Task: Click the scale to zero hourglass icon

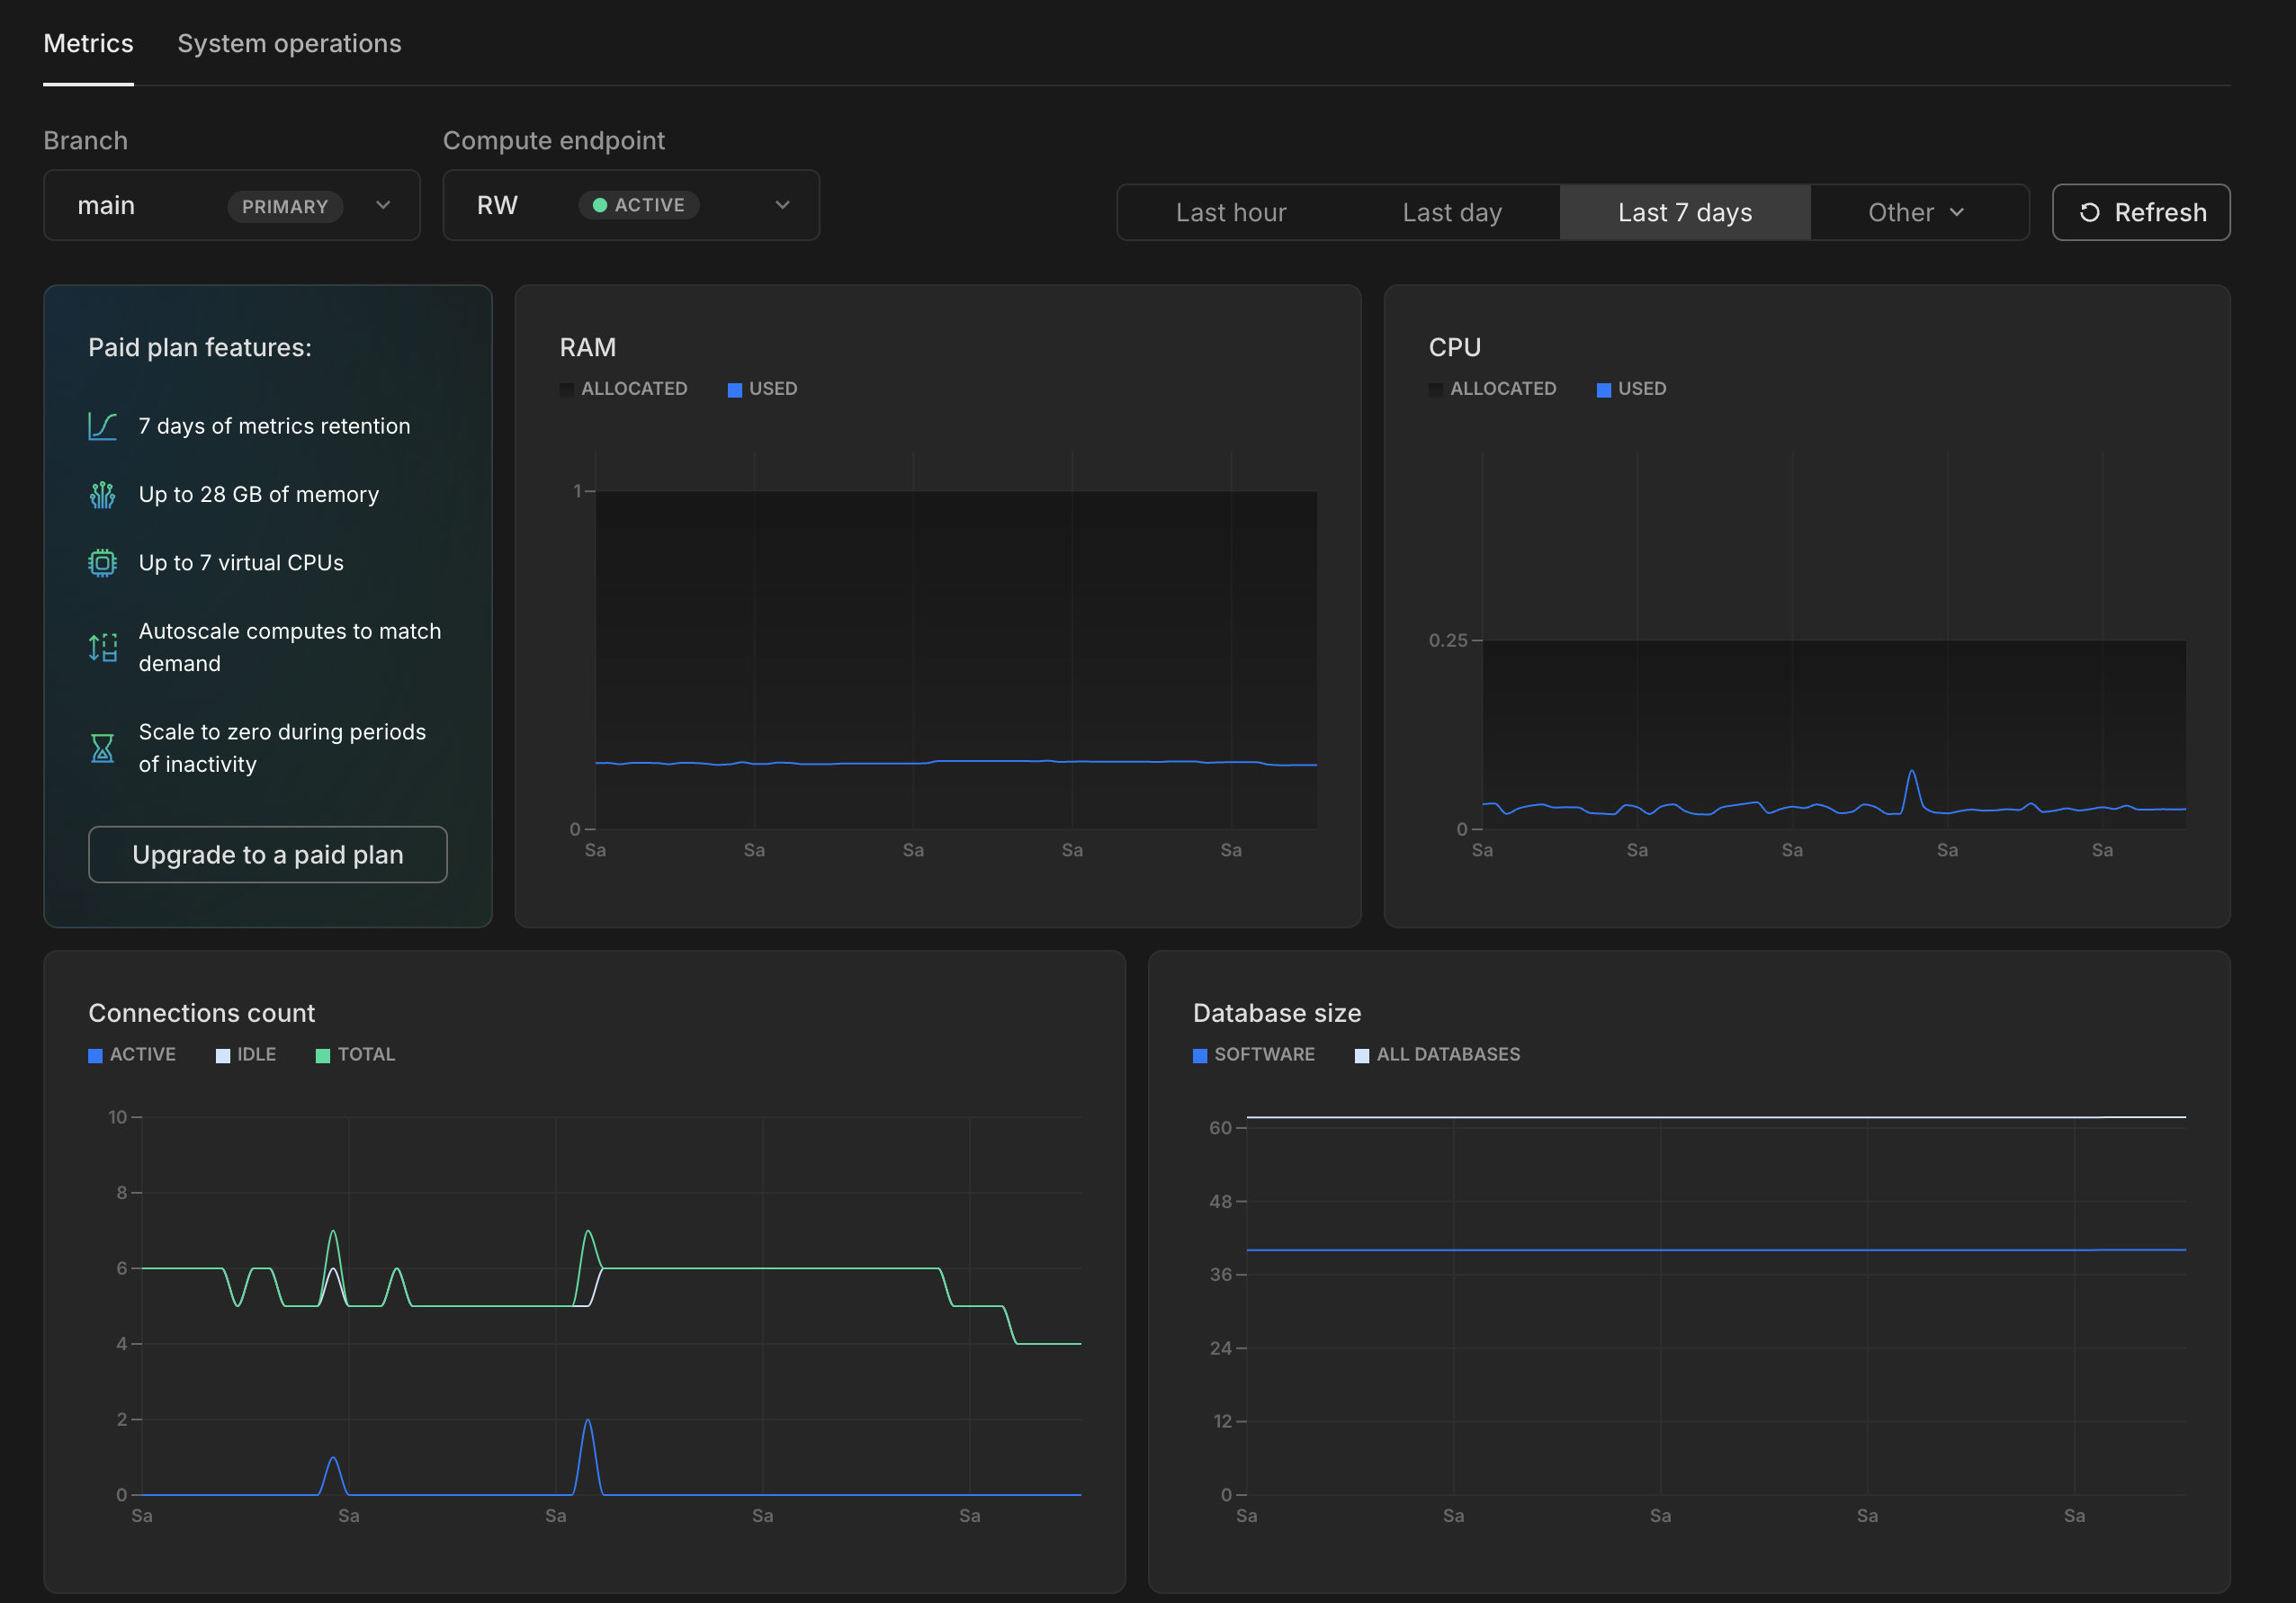Action: (x=102, y=748)
